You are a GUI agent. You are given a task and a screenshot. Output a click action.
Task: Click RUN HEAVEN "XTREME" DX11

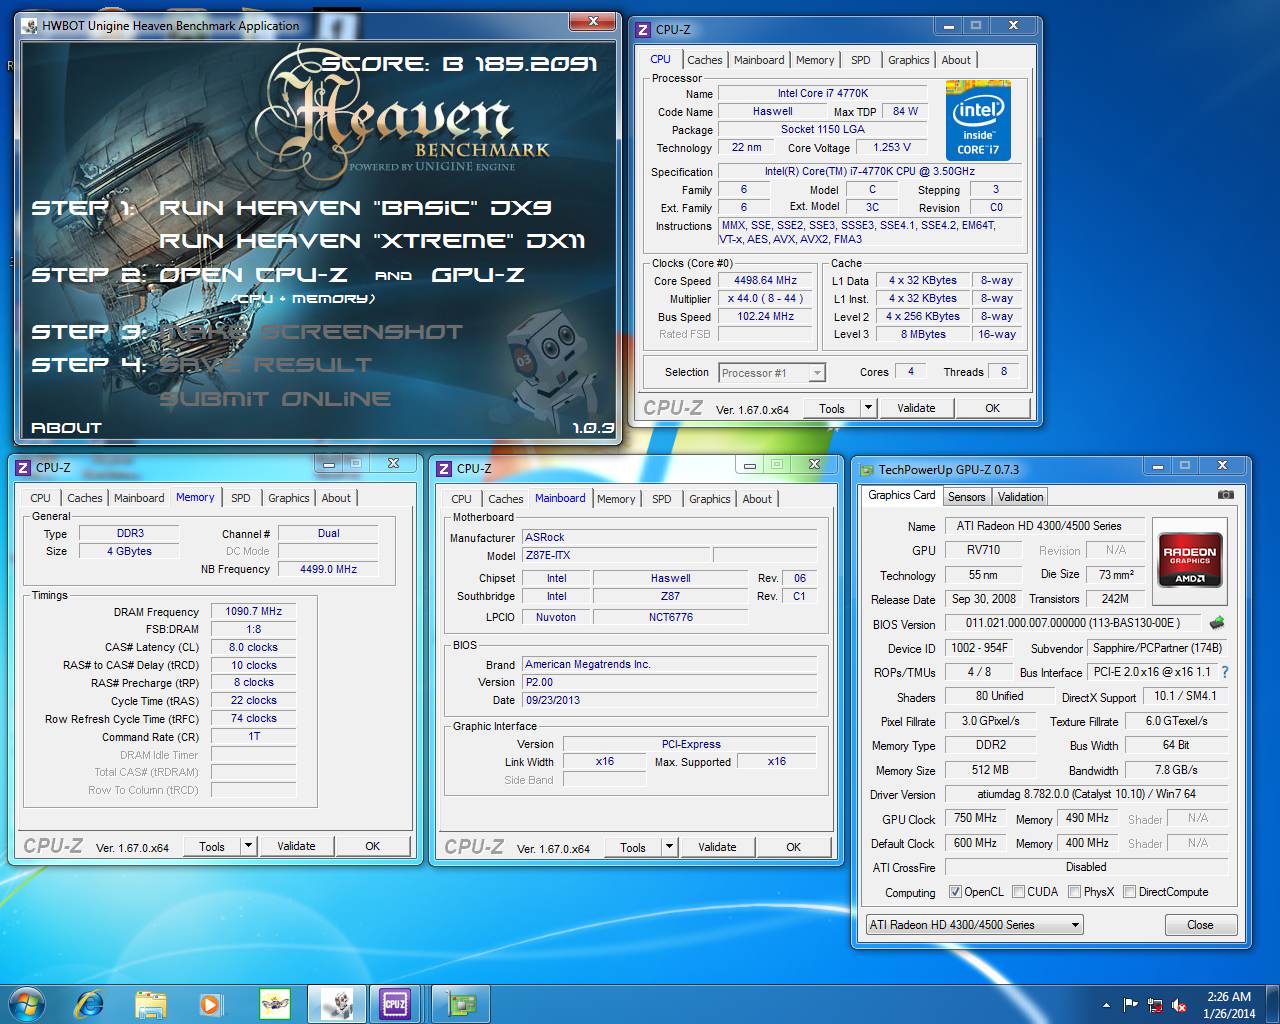coord(372,241)
